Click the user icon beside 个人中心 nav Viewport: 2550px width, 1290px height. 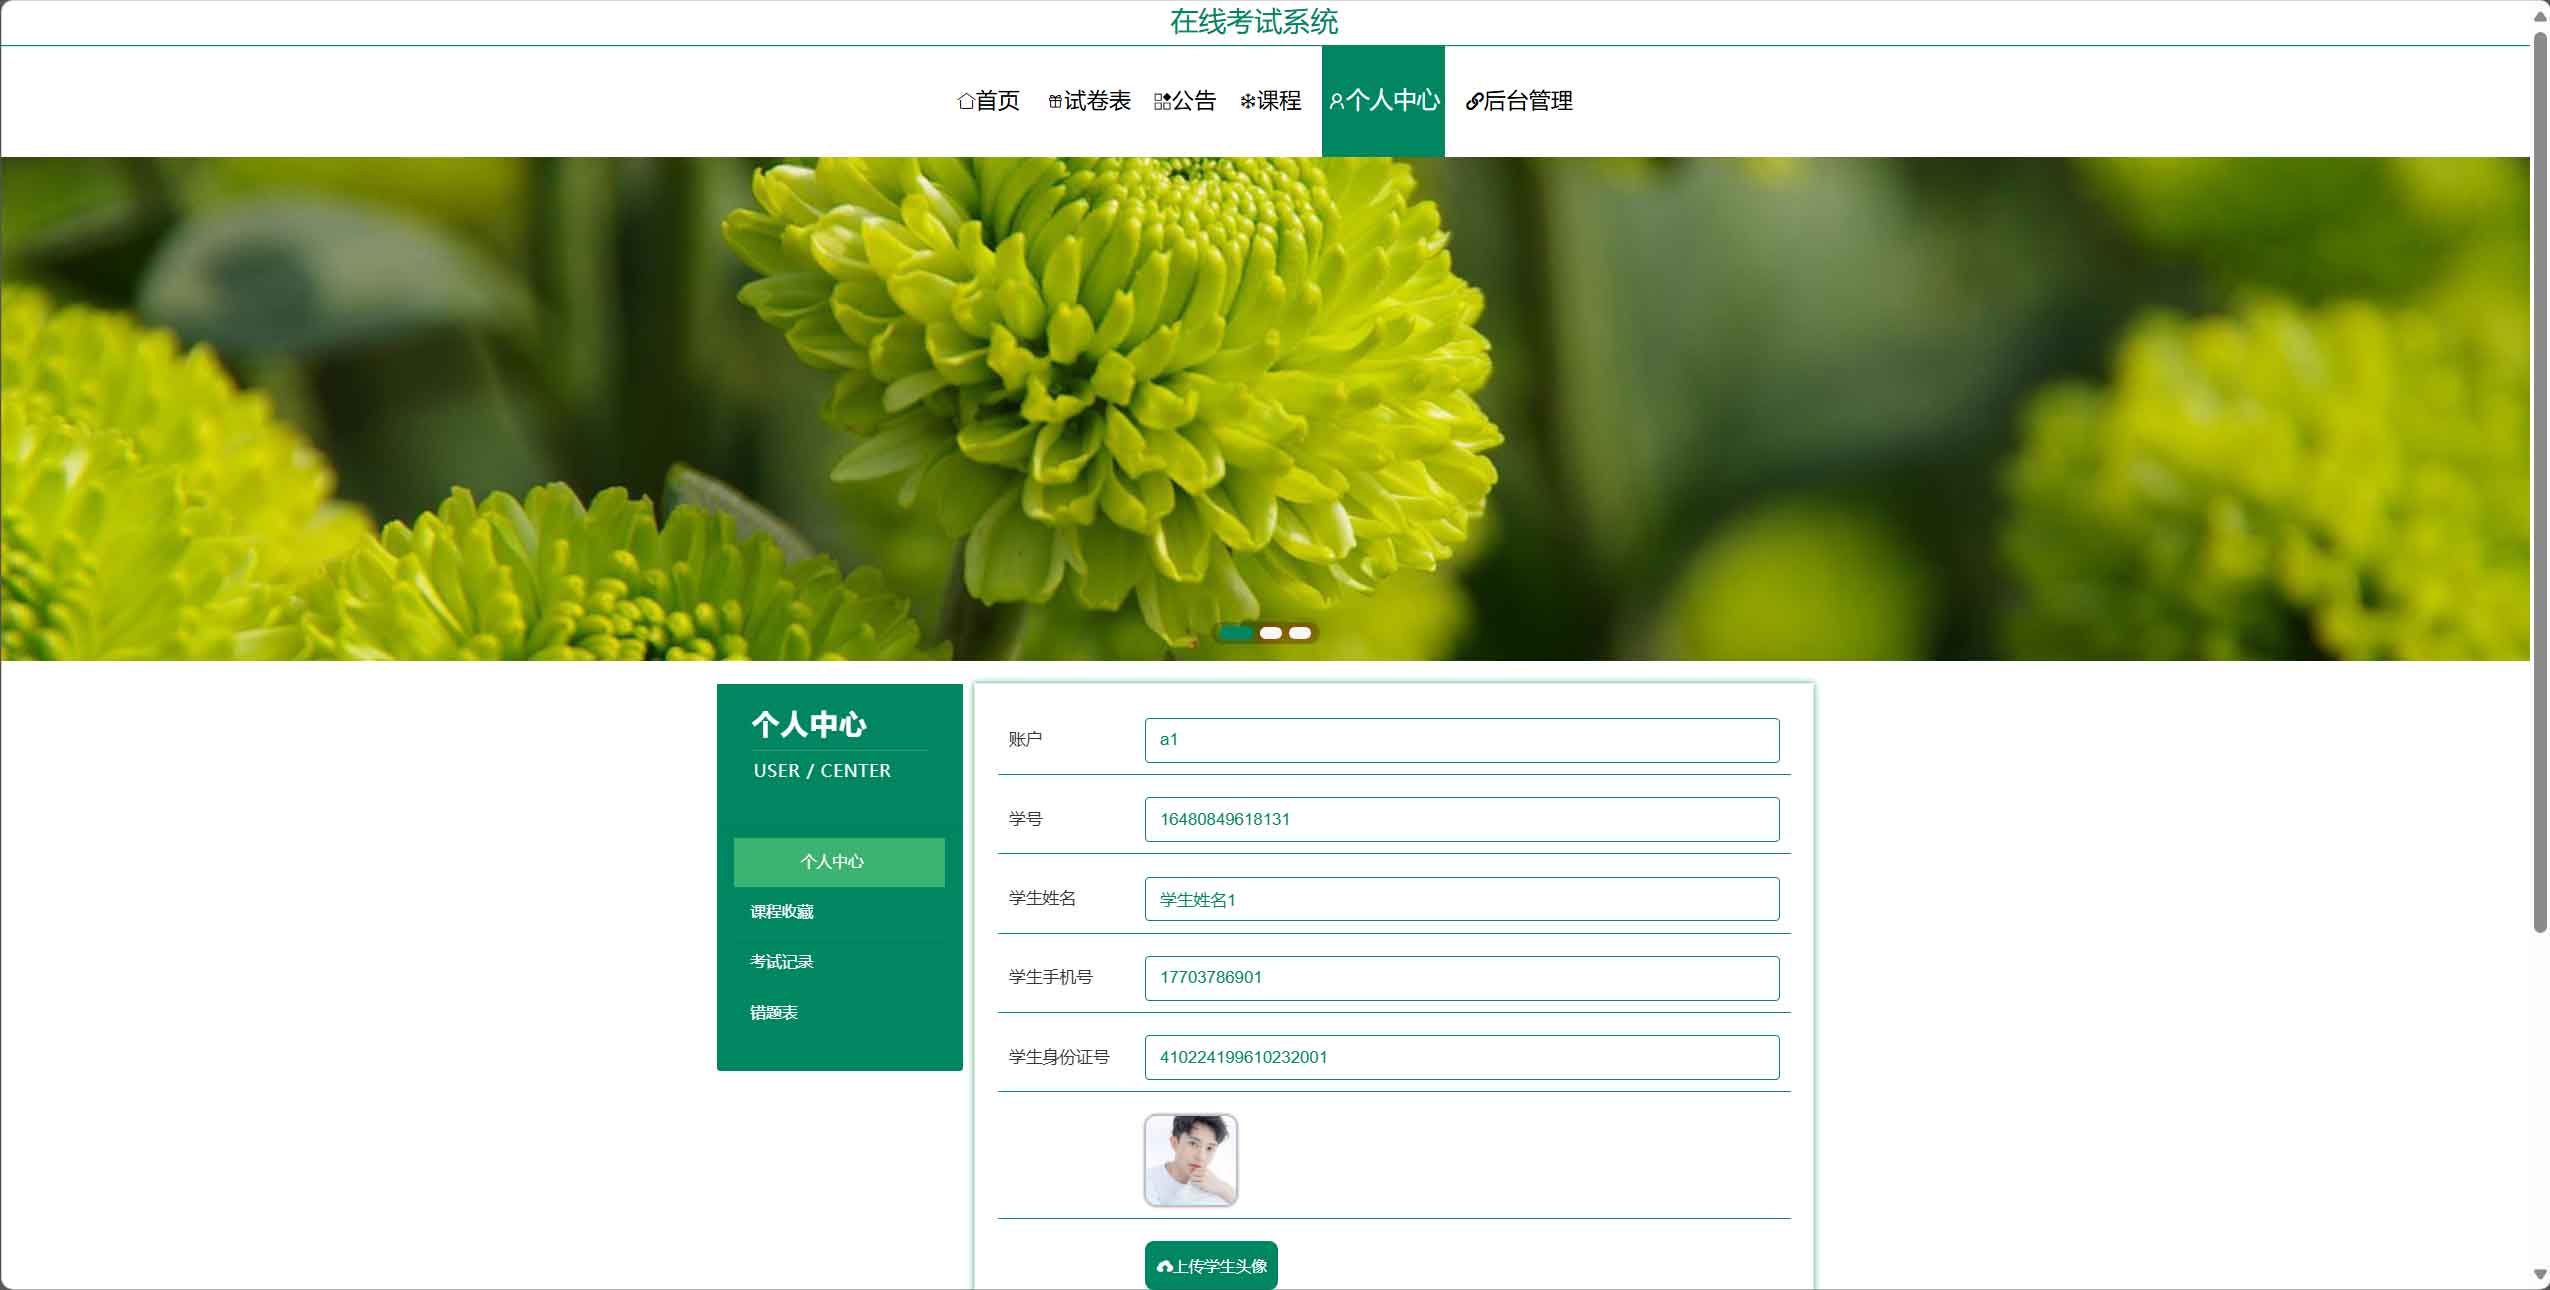(1337, 101)
